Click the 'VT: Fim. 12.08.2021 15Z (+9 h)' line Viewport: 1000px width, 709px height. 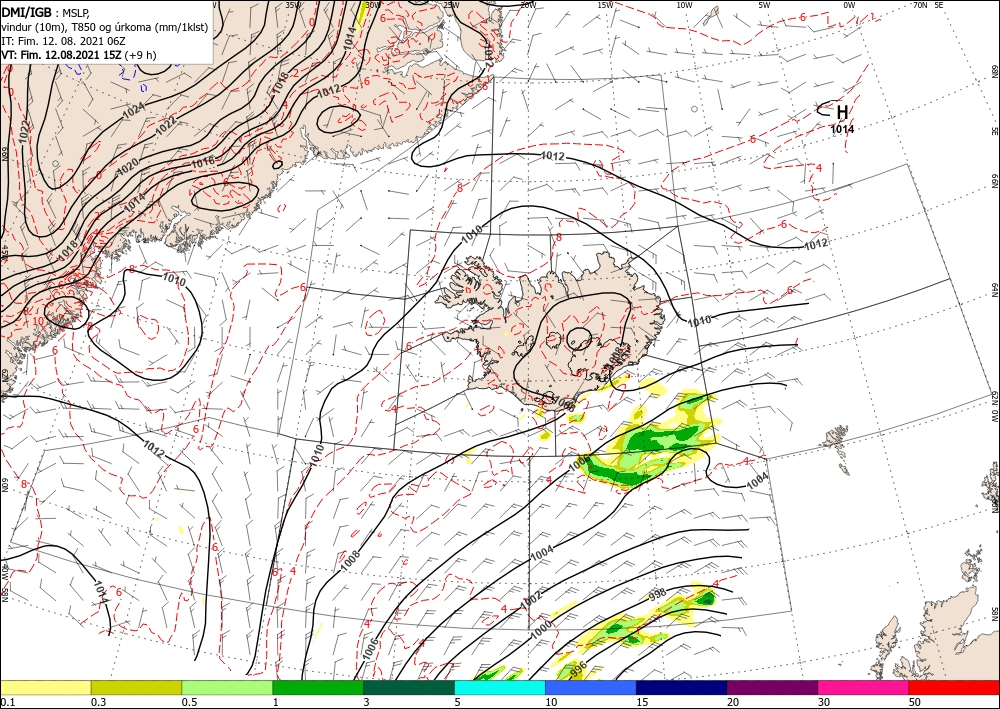pyautogui.click(x=78, y=55)
